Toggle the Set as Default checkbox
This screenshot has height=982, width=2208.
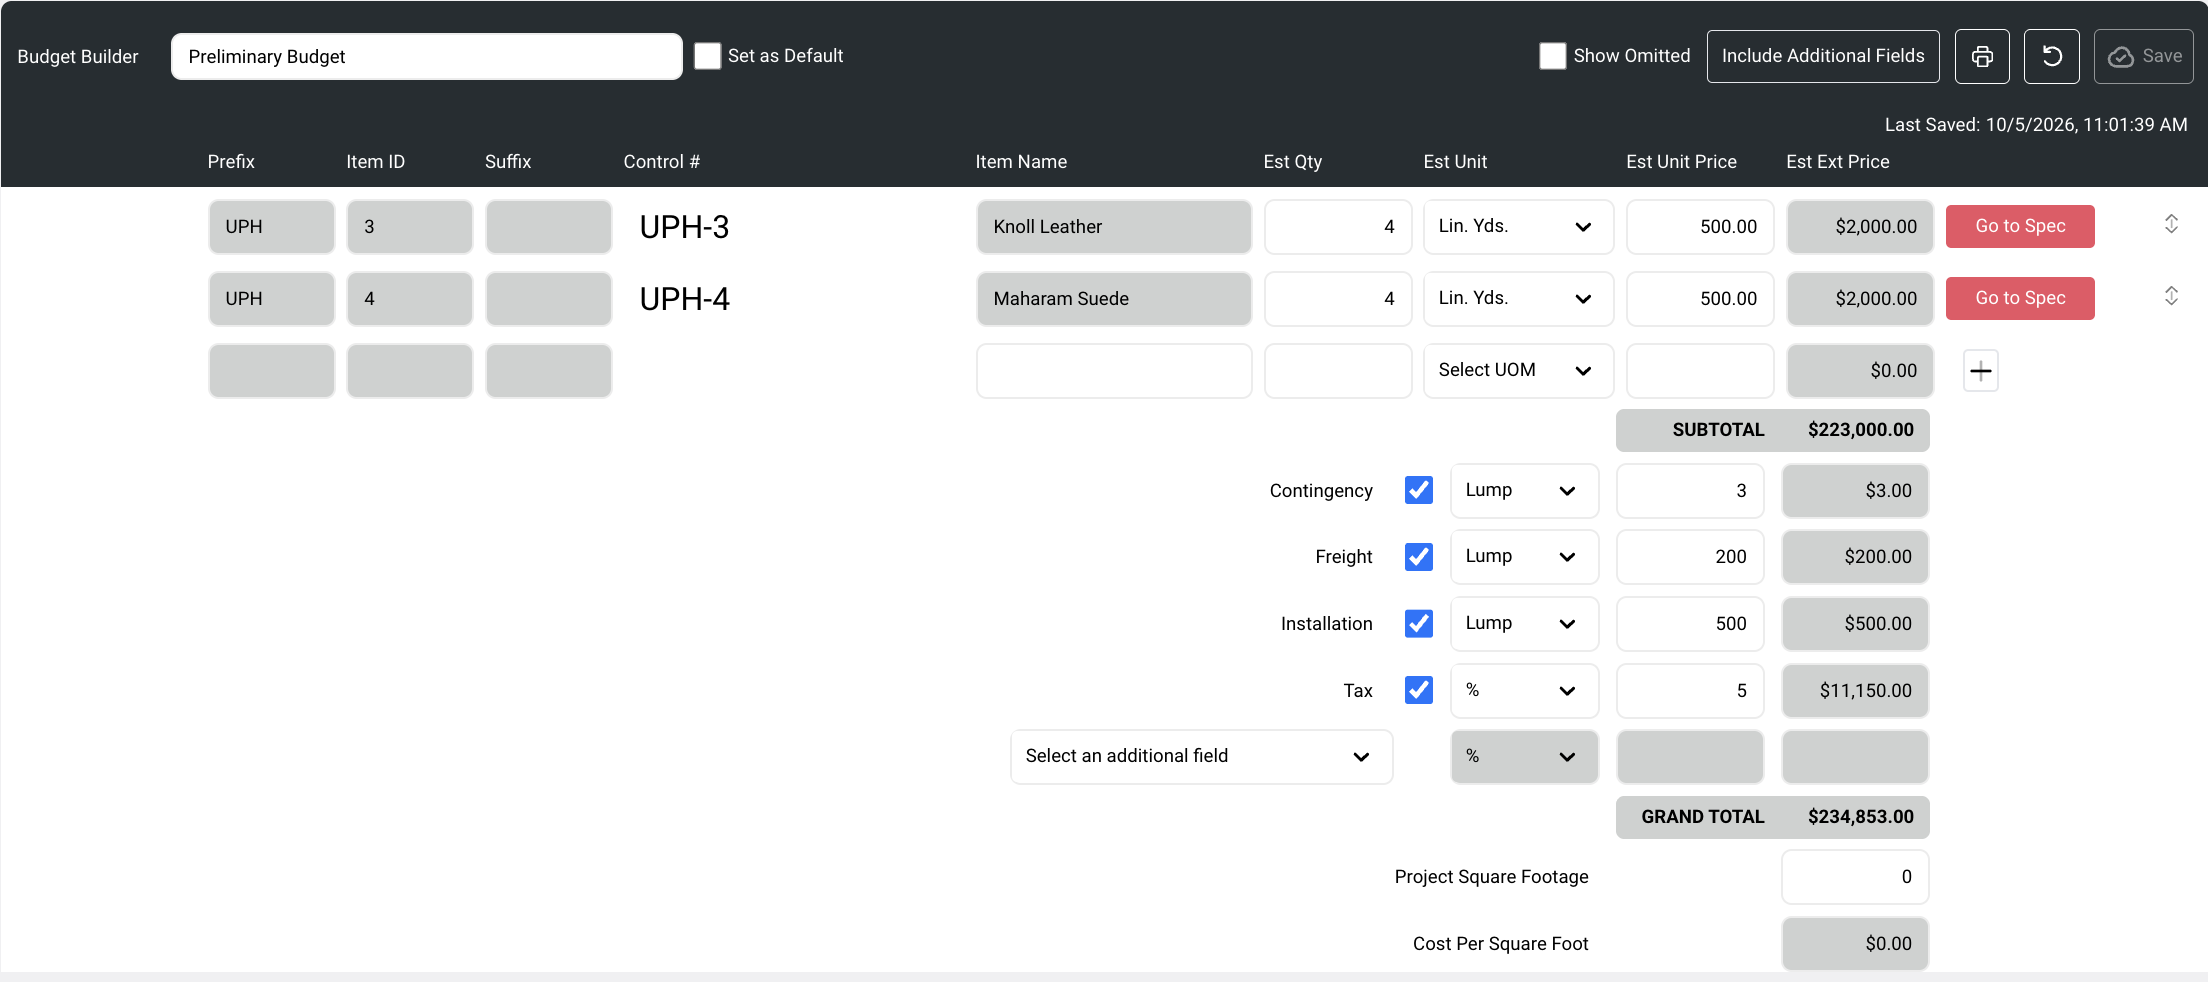(x=708, y=56)
